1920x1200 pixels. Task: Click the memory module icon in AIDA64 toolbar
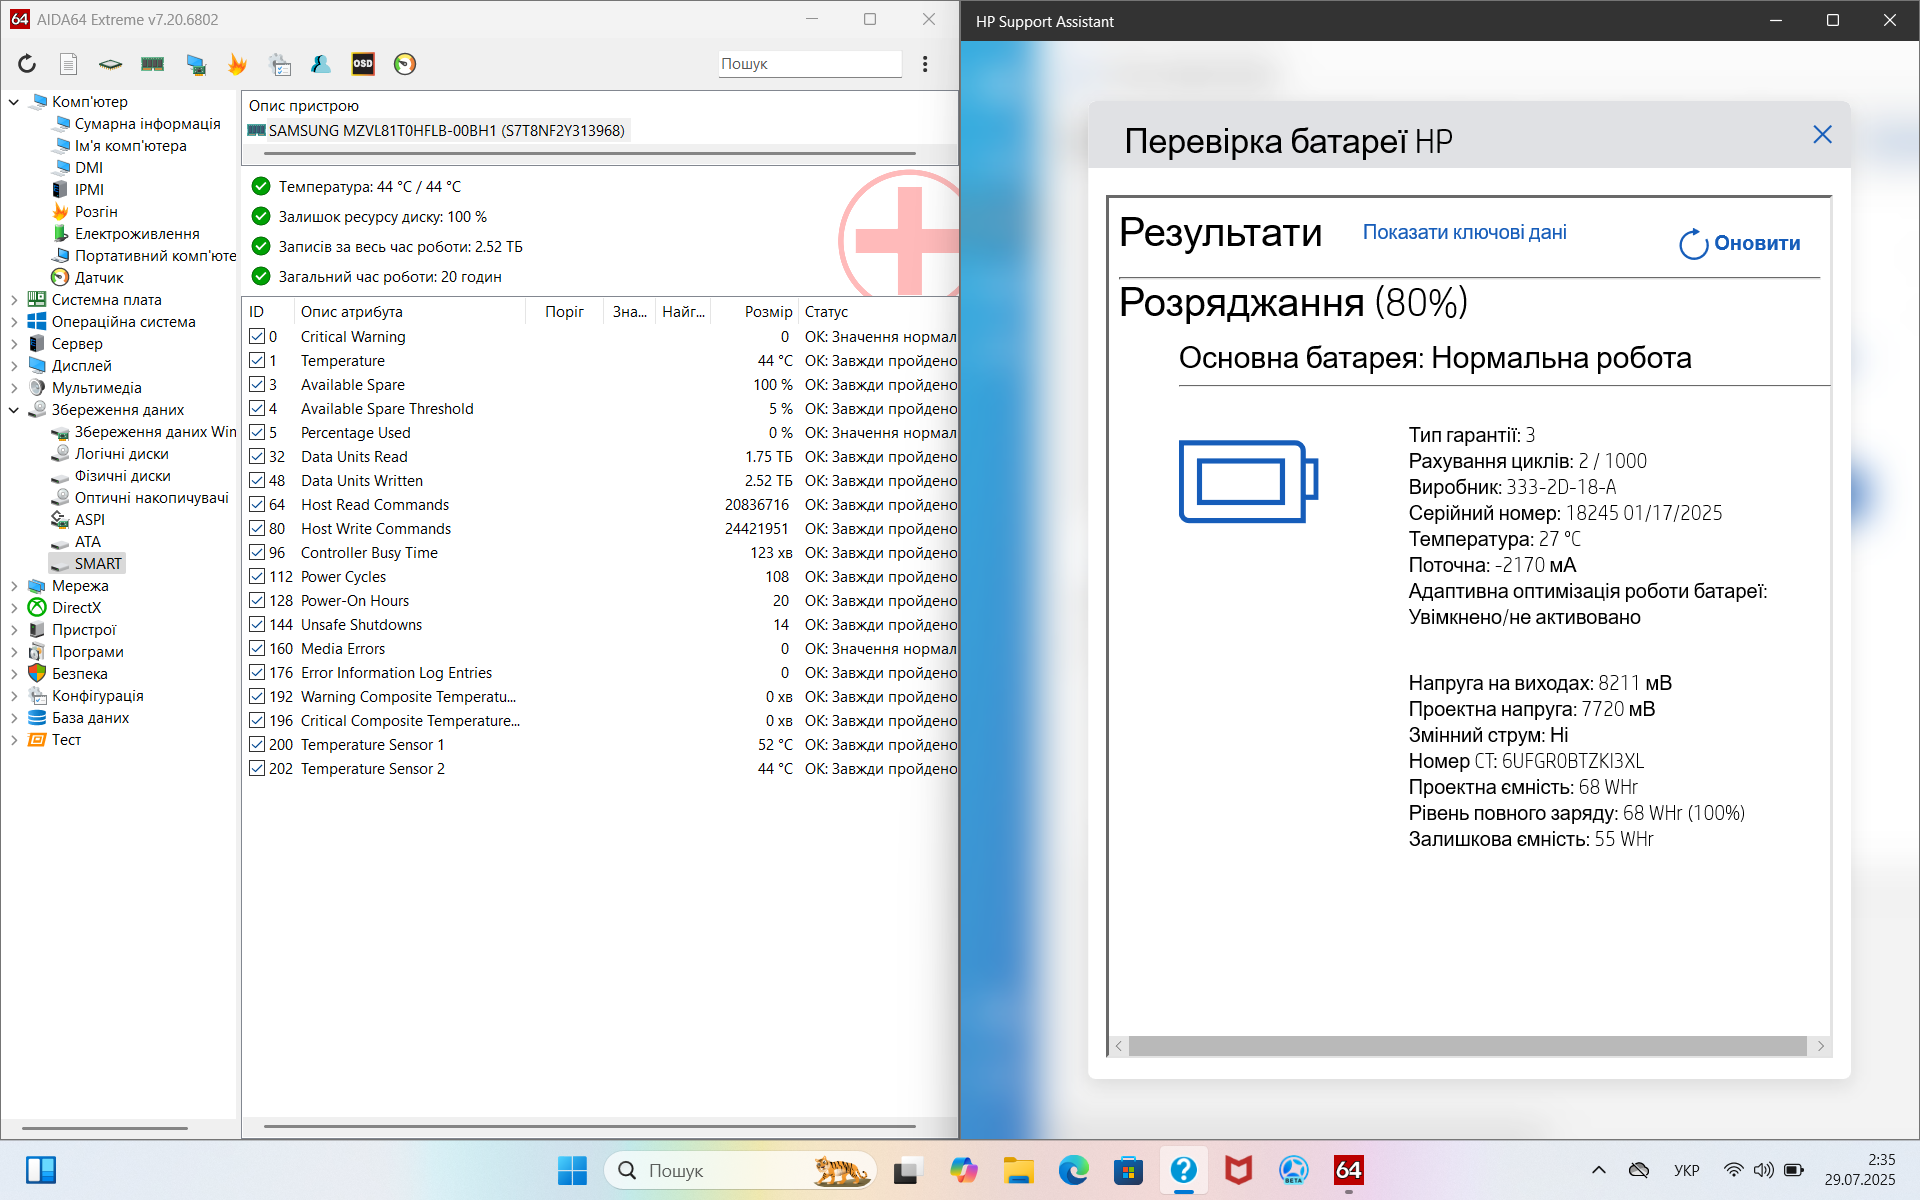point(152,64)
